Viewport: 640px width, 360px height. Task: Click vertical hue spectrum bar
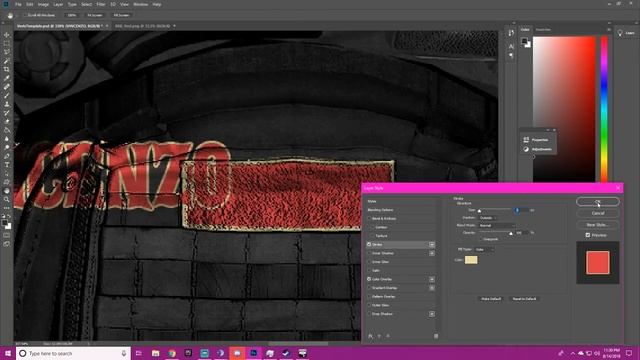604,109
